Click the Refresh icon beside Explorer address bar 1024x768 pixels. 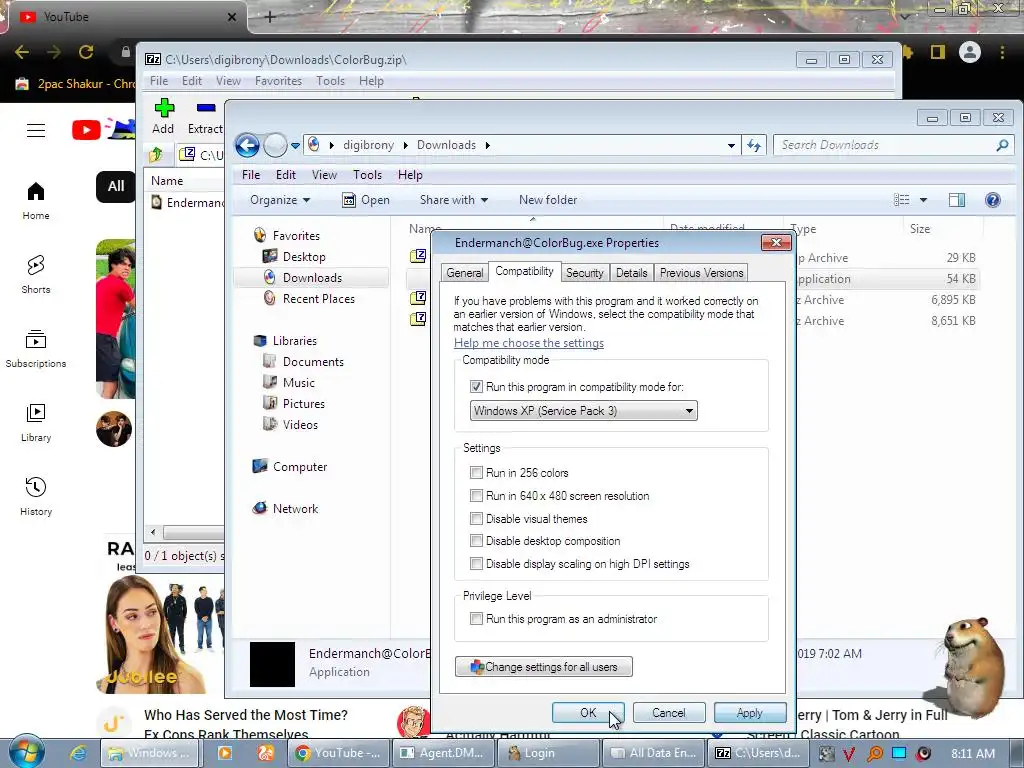coord(754,145)
